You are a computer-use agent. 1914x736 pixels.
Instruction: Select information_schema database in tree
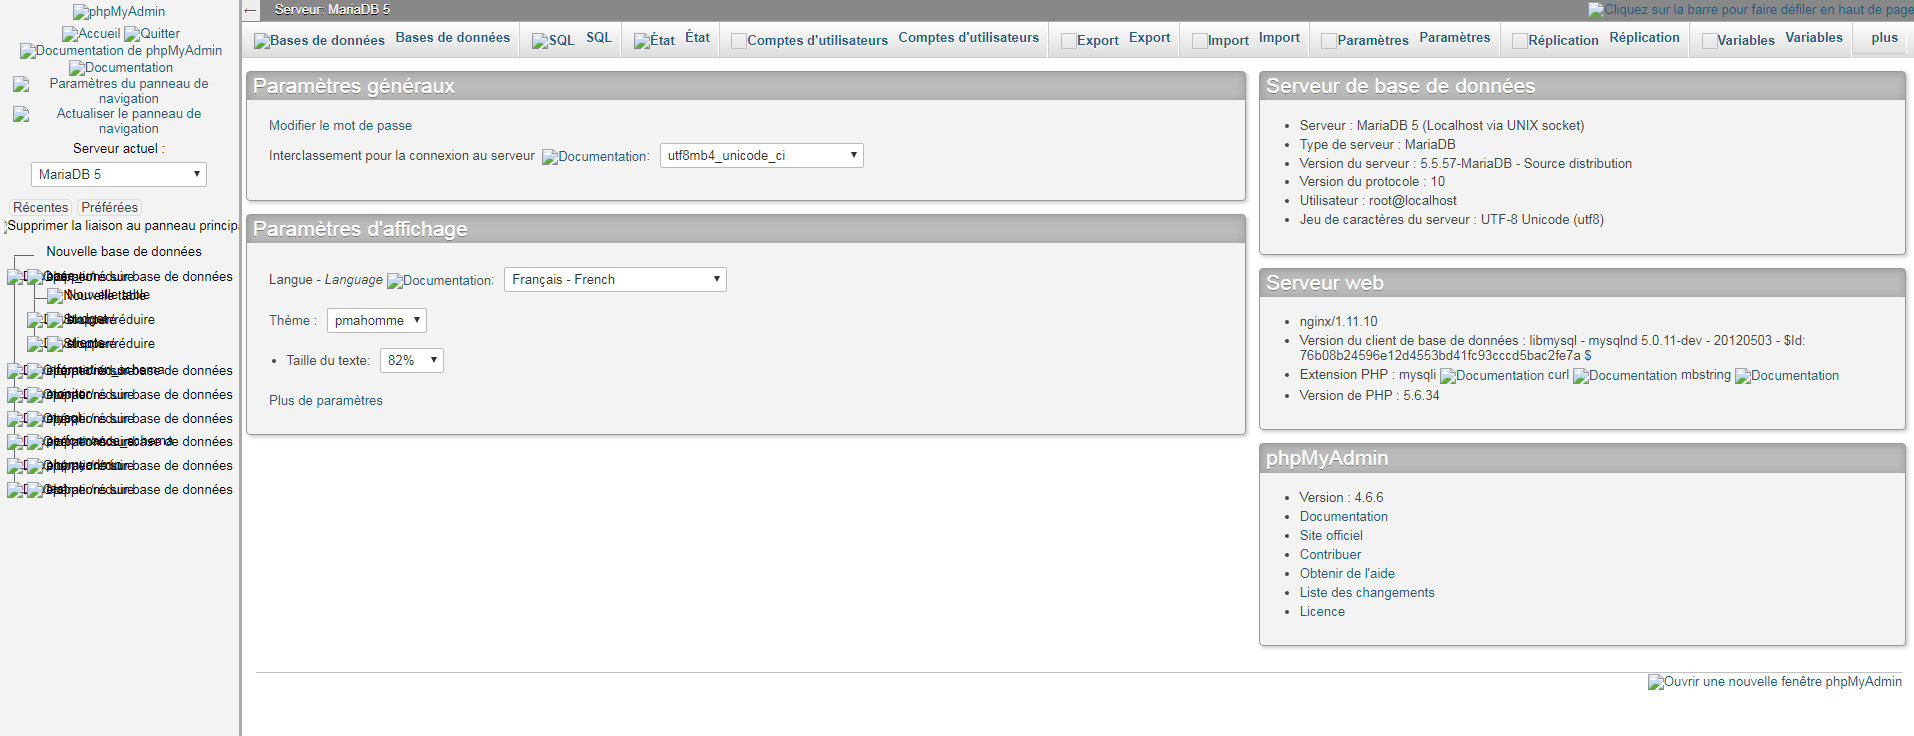(x=103, y=371)
